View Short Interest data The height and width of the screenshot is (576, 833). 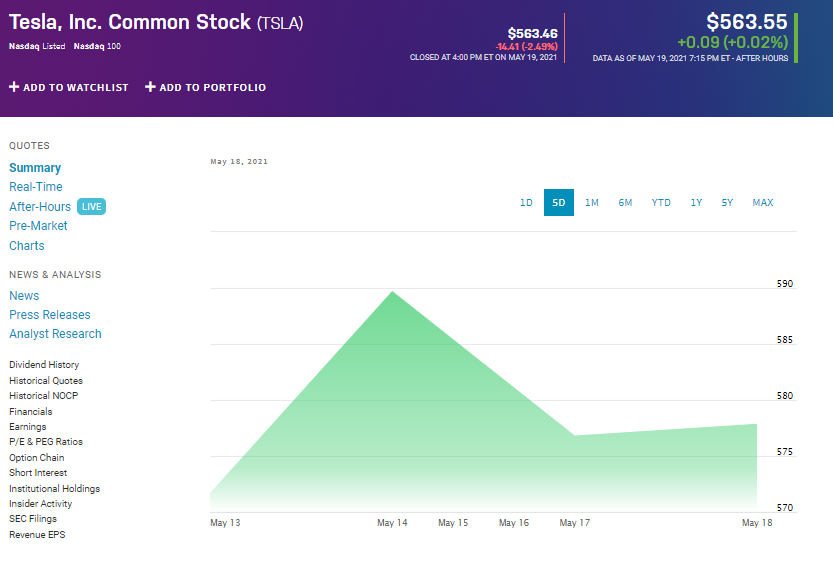38,472
